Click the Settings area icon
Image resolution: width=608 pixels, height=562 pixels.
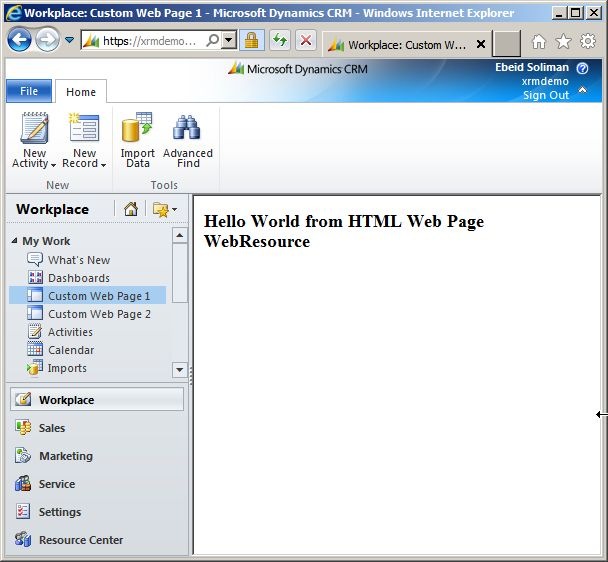pyautogui.click(x=23, y=512)
